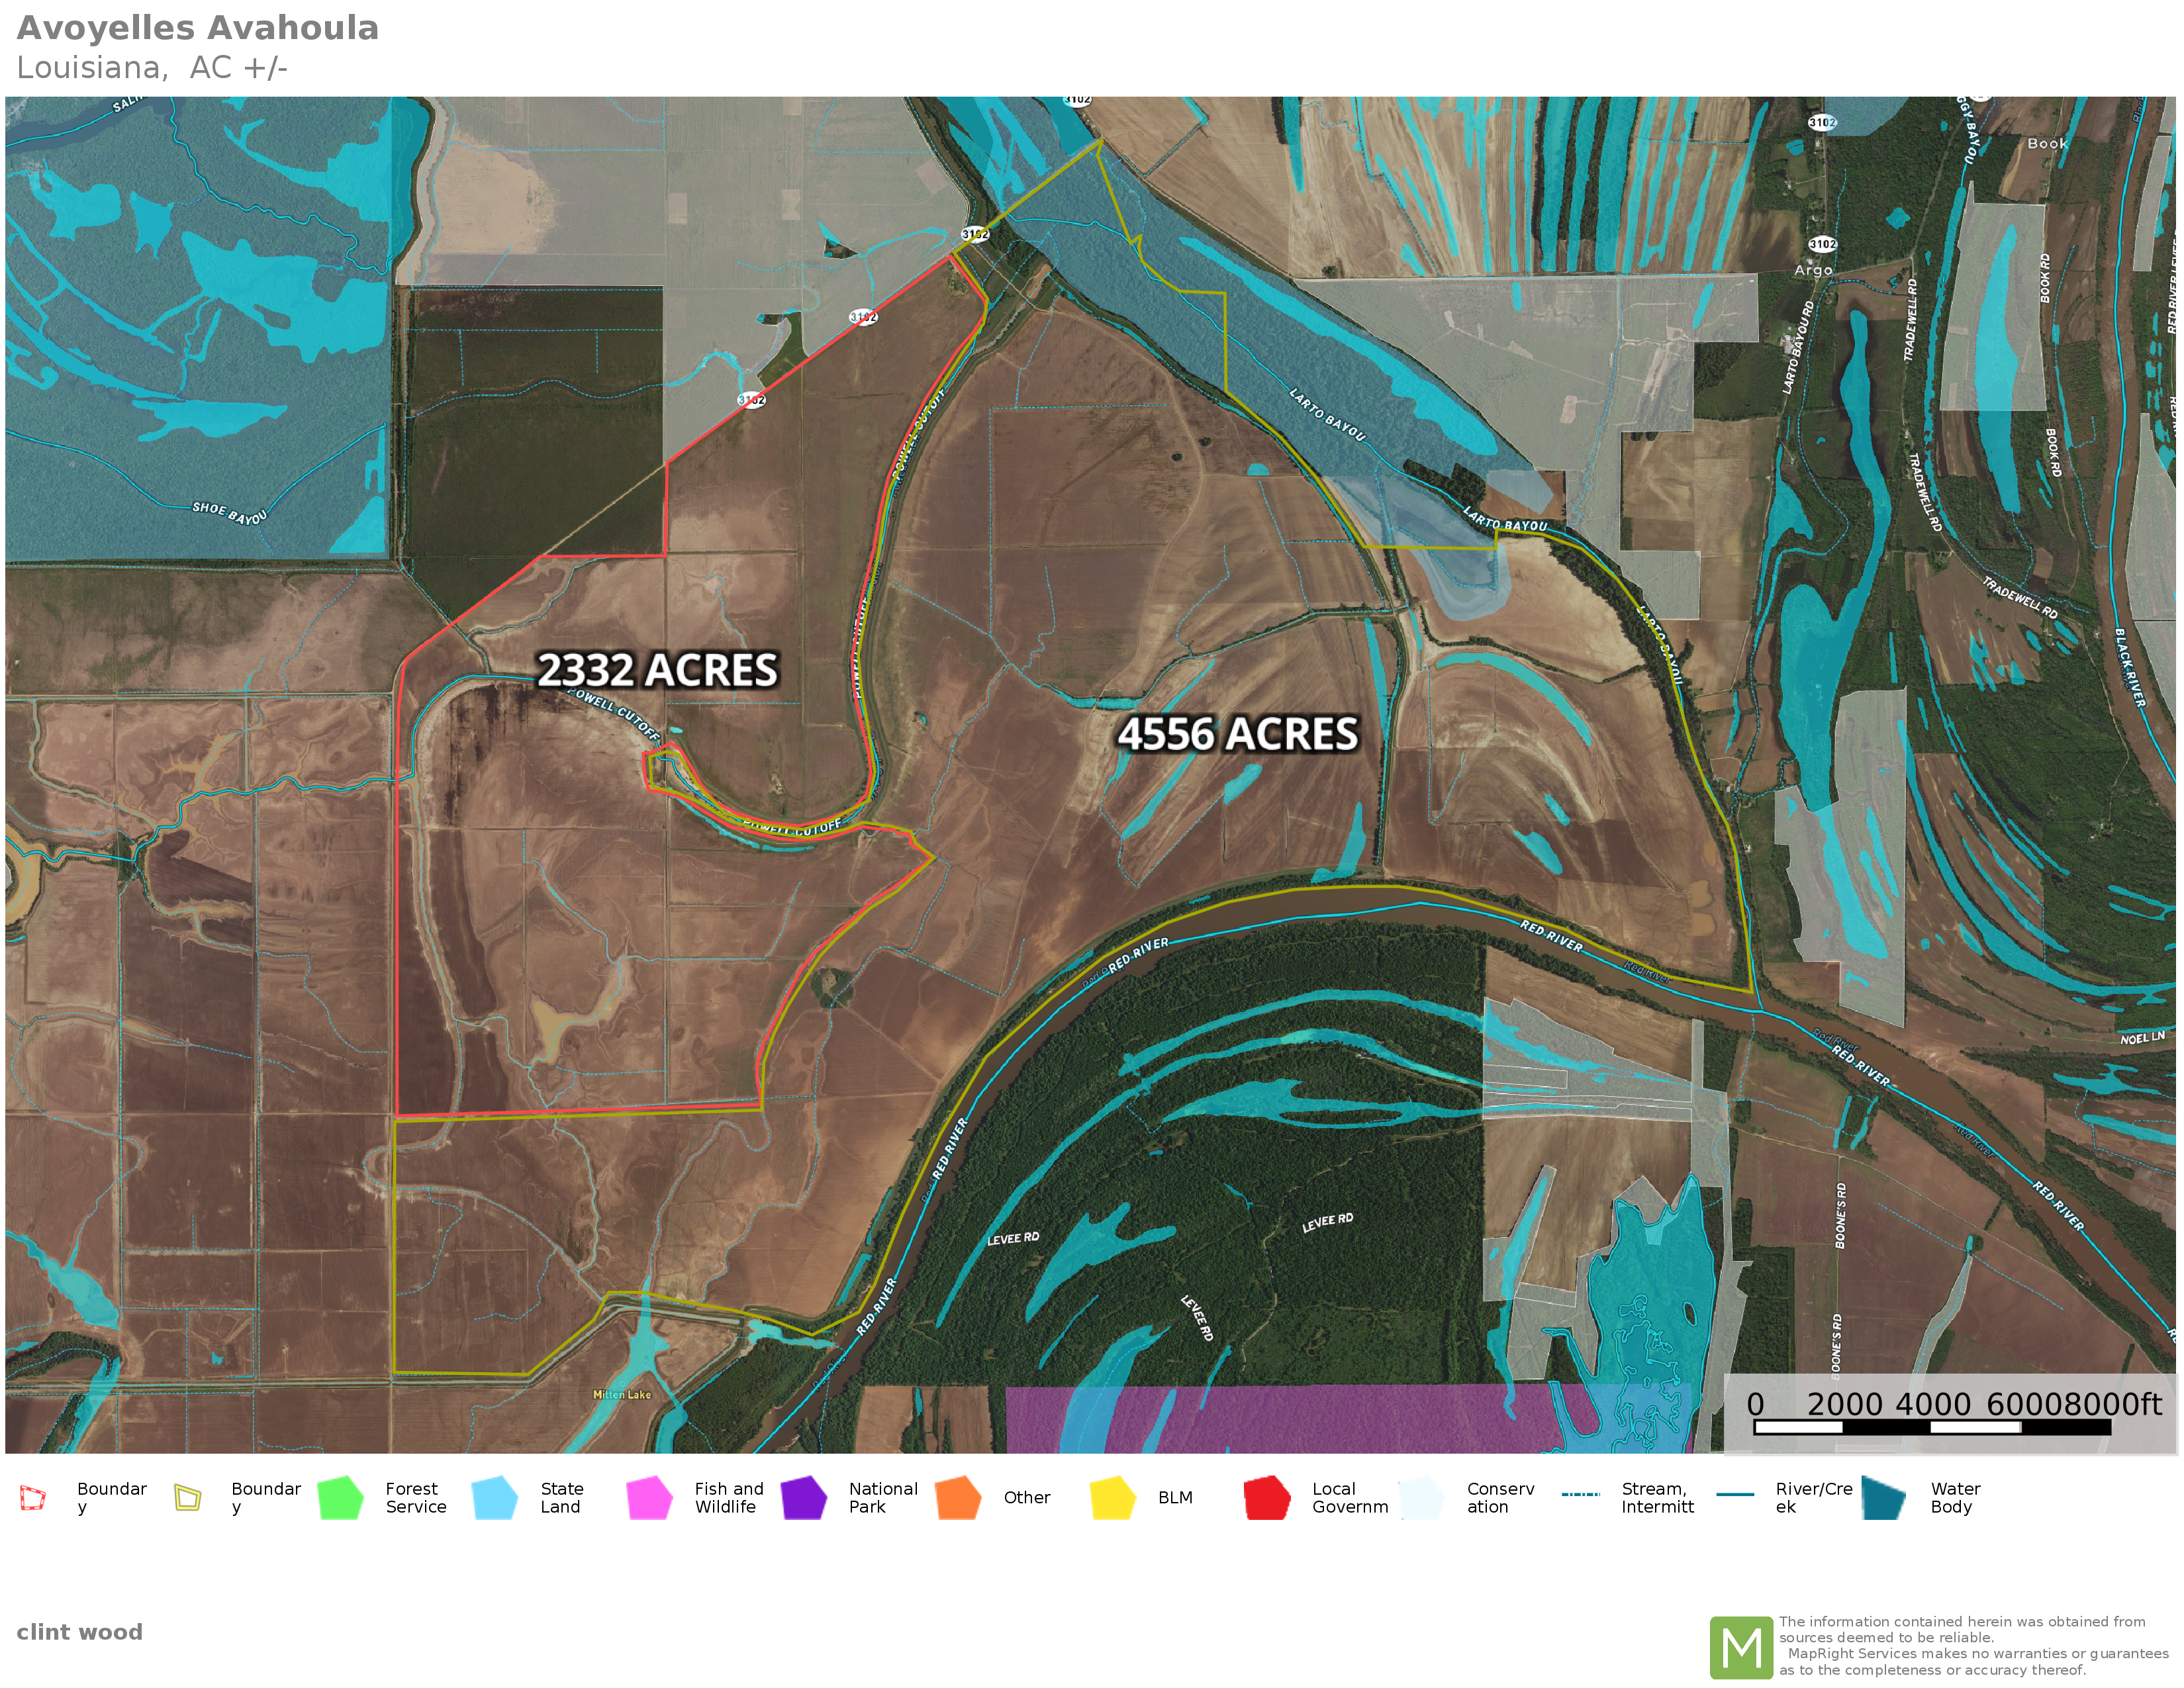Click the 2332 ACRES map label
Image resolution: width=2184 pixels, height=1688 pixels.
pos(657,670)
